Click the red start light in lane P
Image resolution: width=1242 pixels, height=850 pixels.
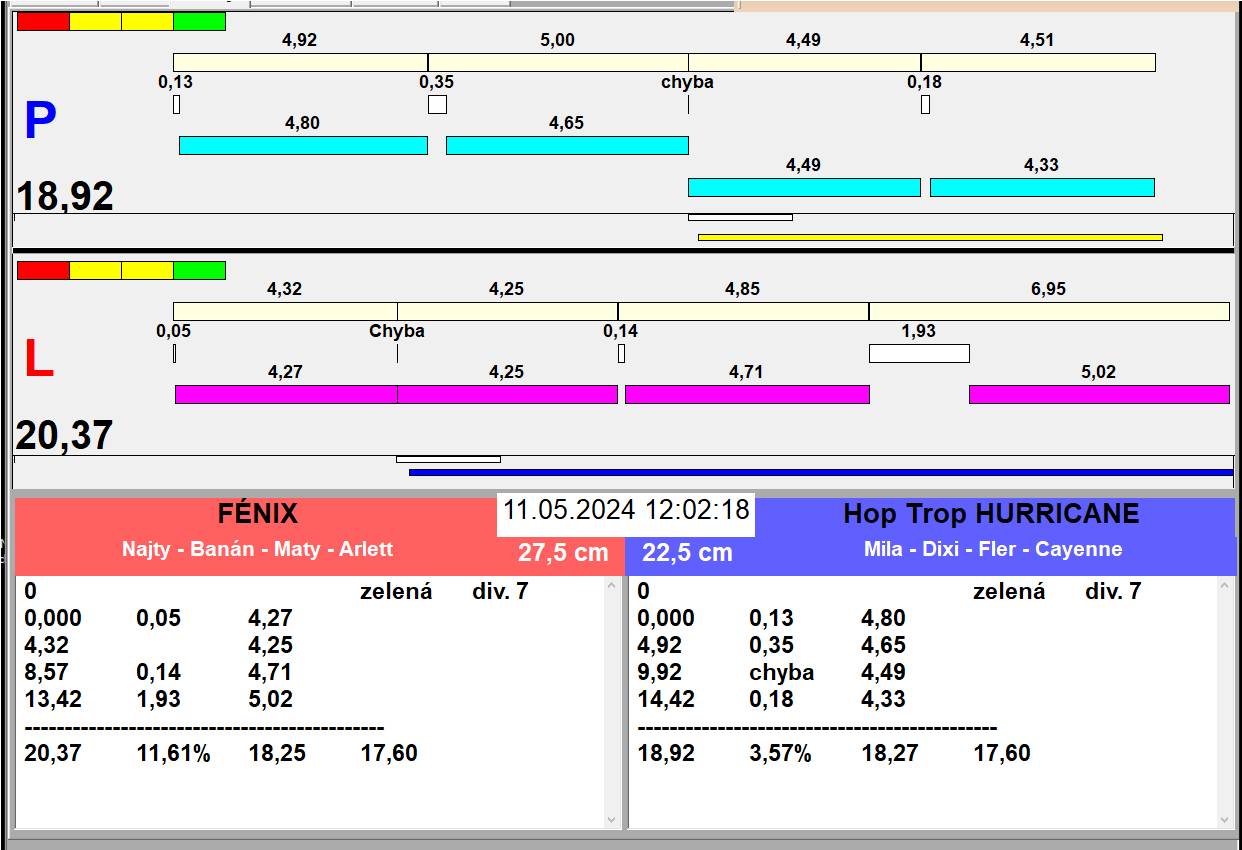click(x=43, y=22)
